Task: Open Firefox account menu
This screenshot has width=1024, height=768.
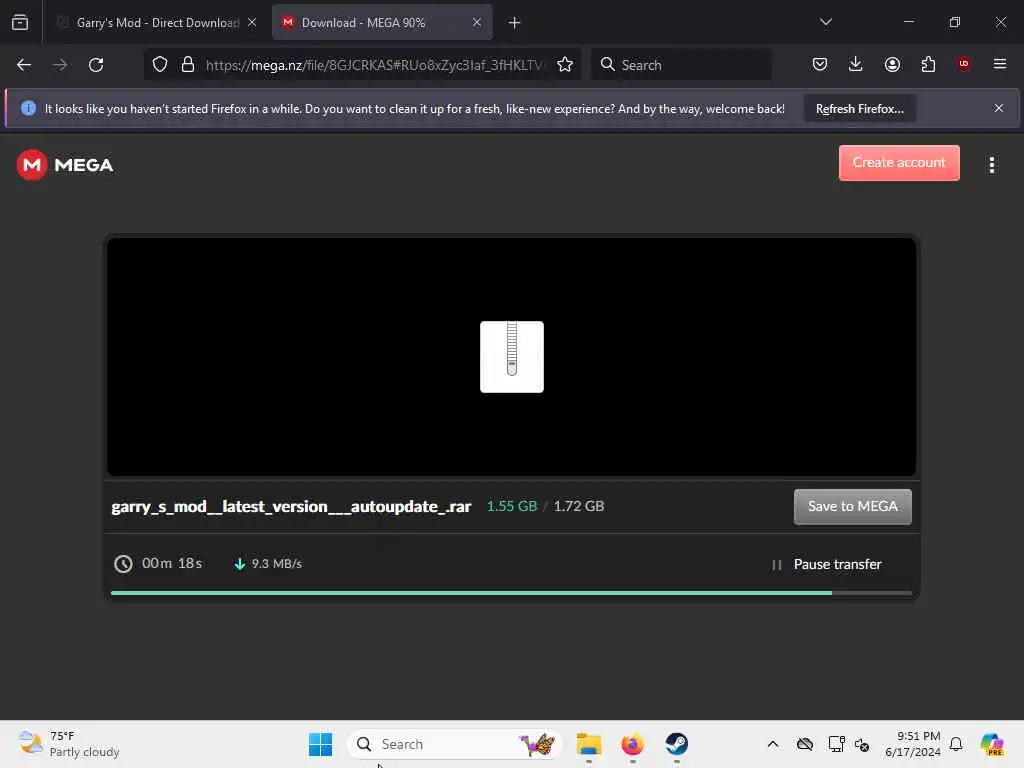Action: click(x=892, y=64)
